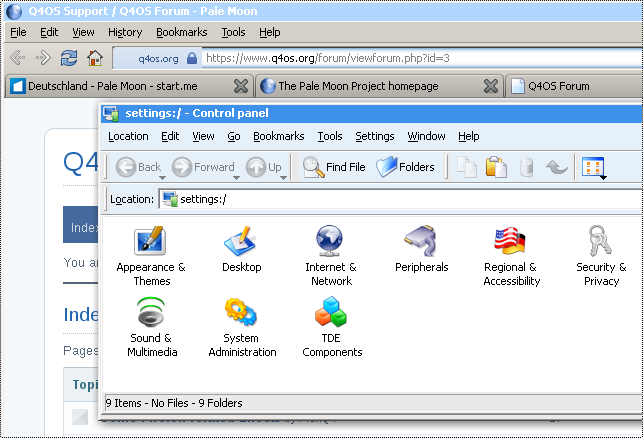The width and height of the screenshot is (643, 438).
Task: Open the View menu in Control panel
Action: click(x=203, y=136)
